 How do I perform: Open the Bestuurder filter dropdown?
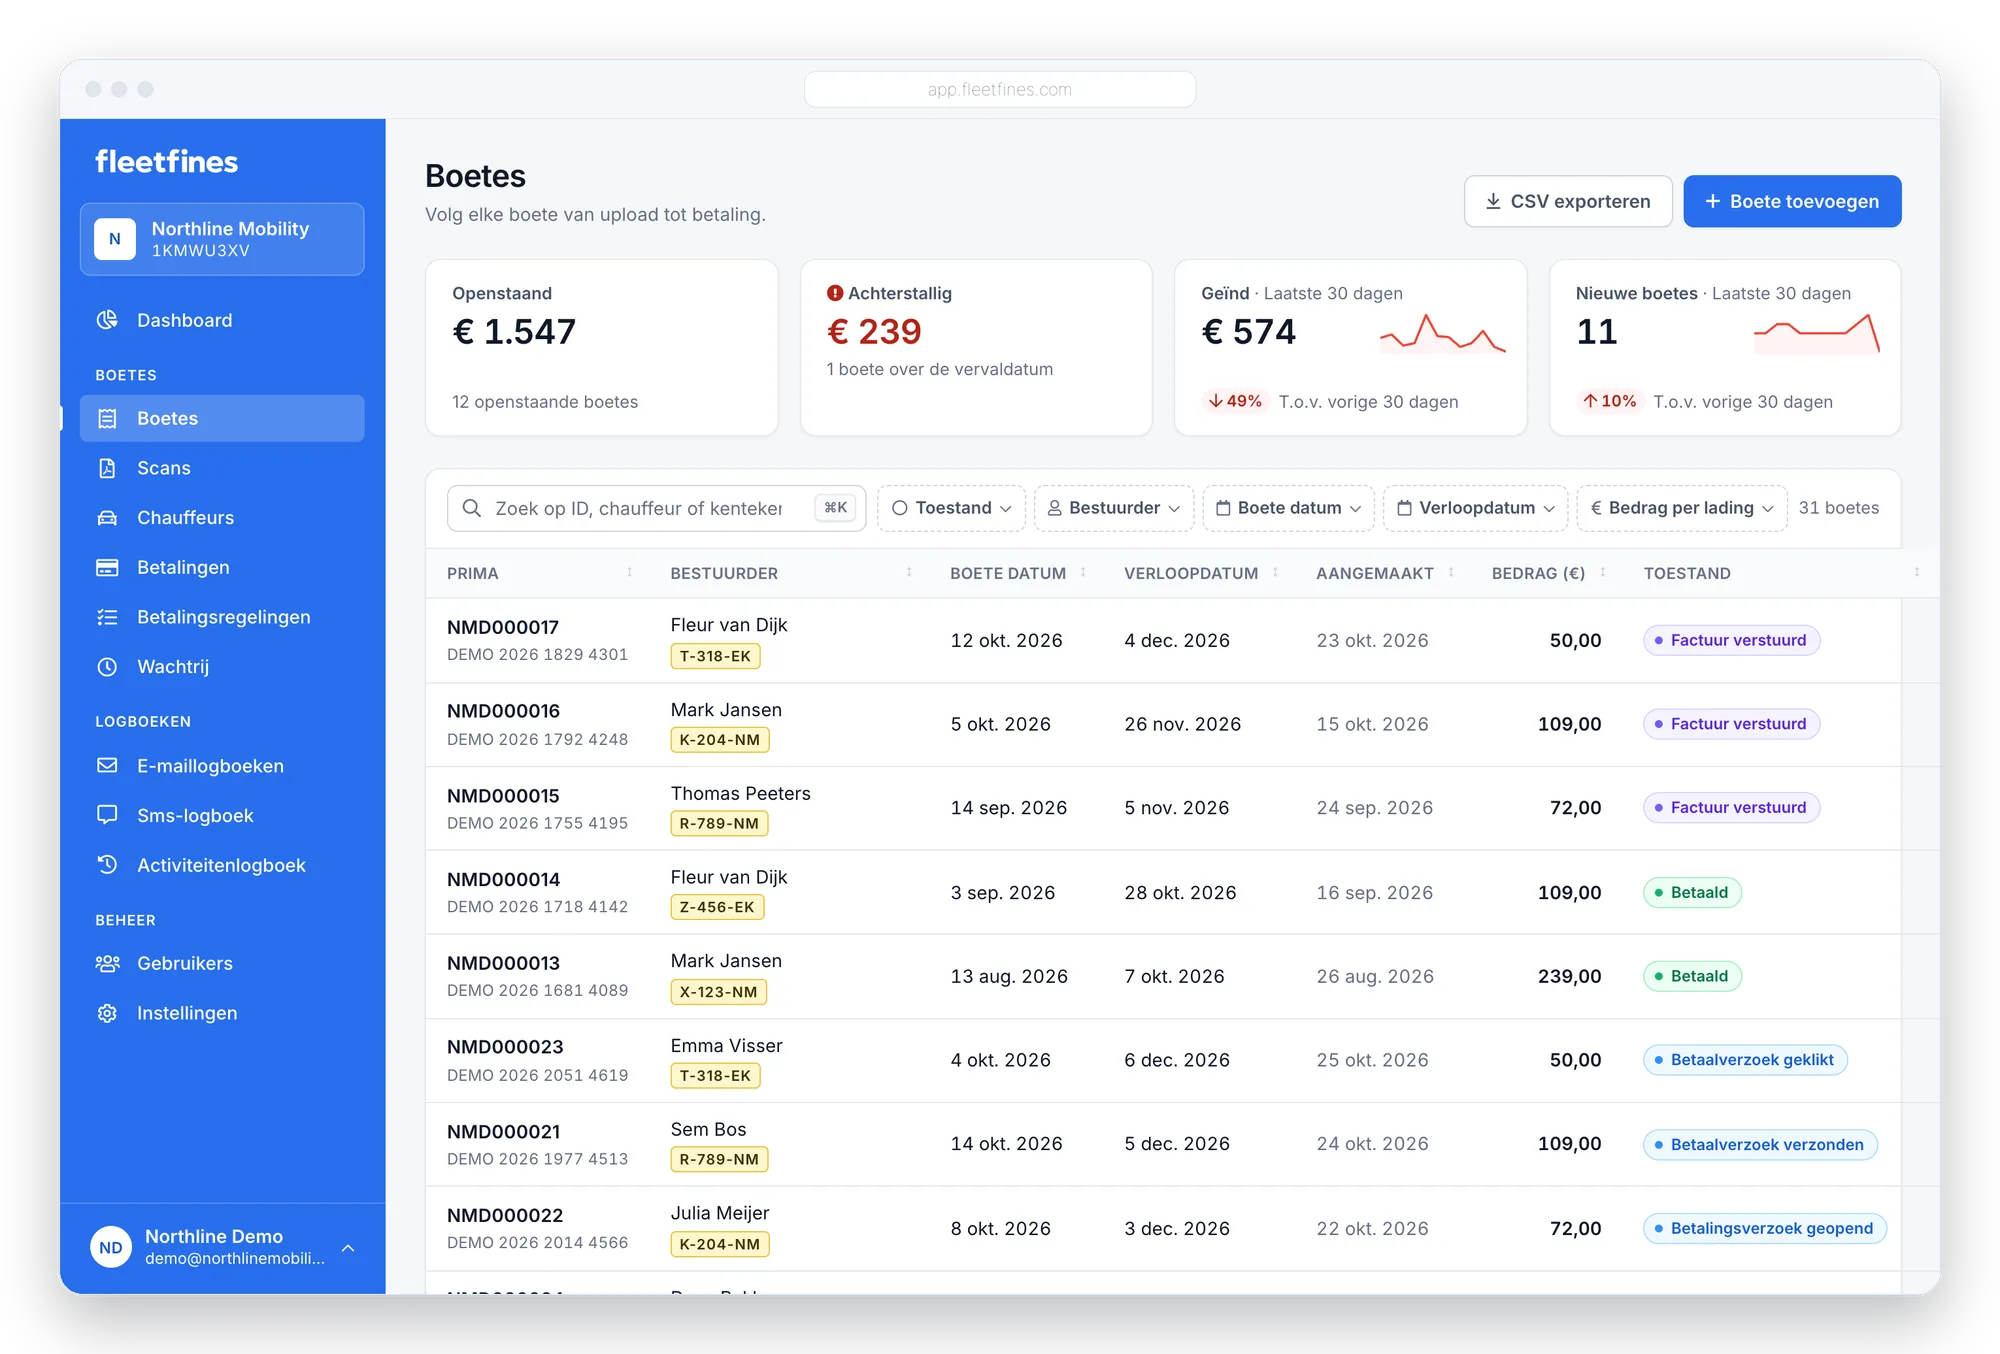tap(1114, 508)
